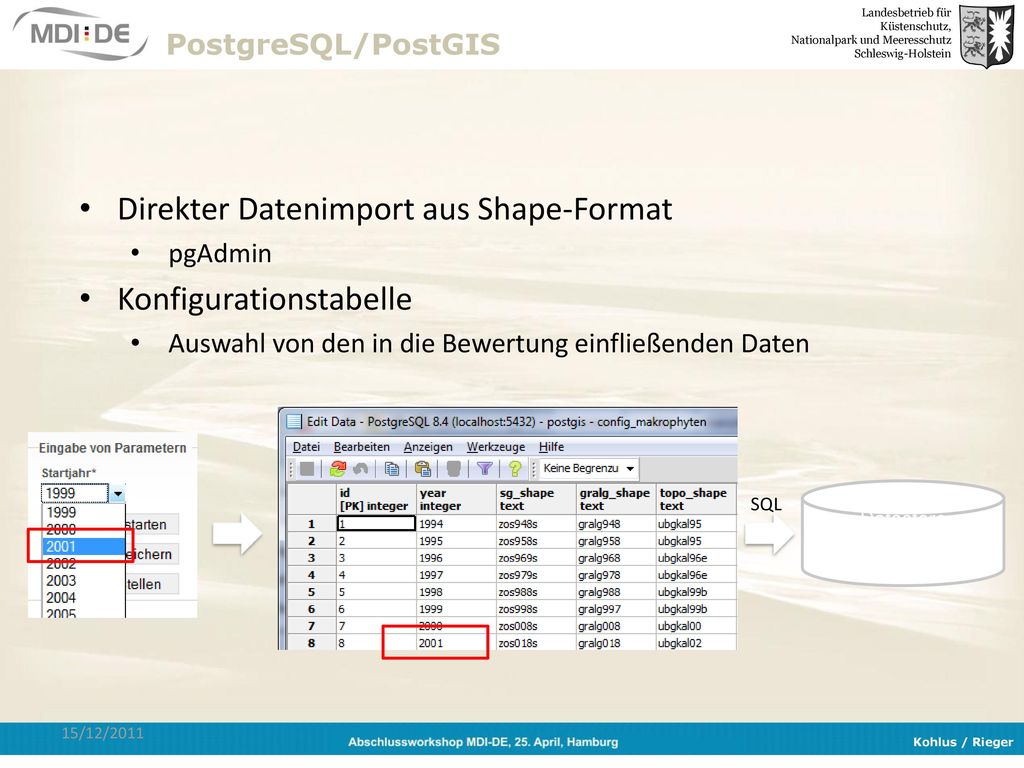Image resolution: width=1024 pixels, height=768 pixels.
Task: Click the sg_shape text column header
Action: 536,500
